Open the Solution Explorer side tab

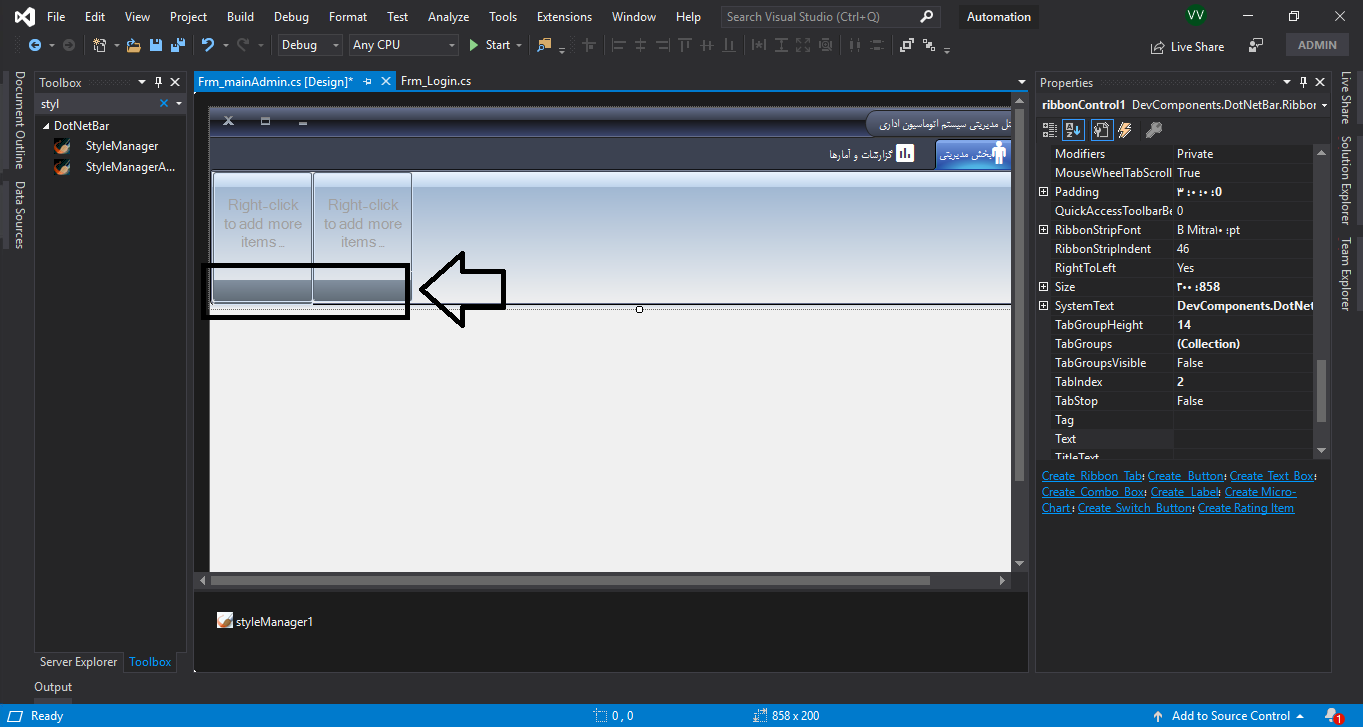(1346, 180)
